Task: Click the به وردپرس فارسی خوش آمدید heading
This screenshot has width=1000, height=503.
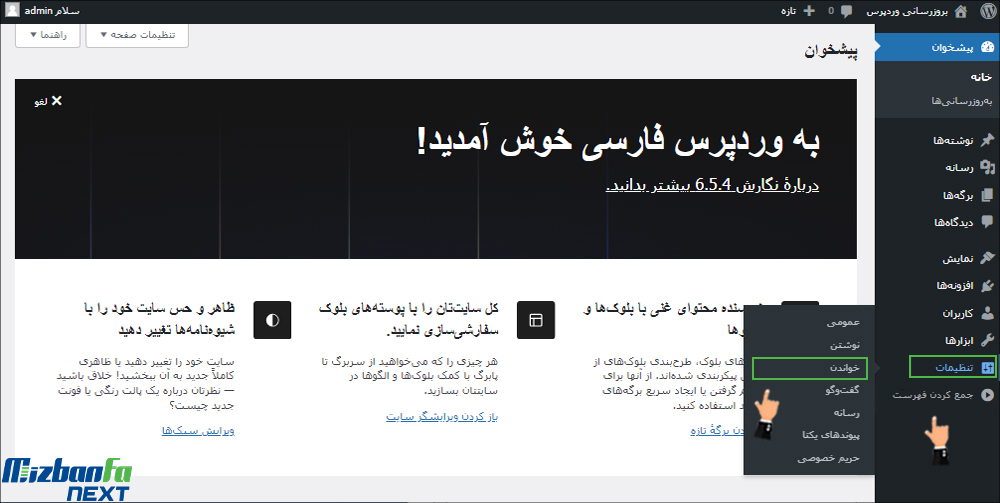Action: tap(617, 140)
